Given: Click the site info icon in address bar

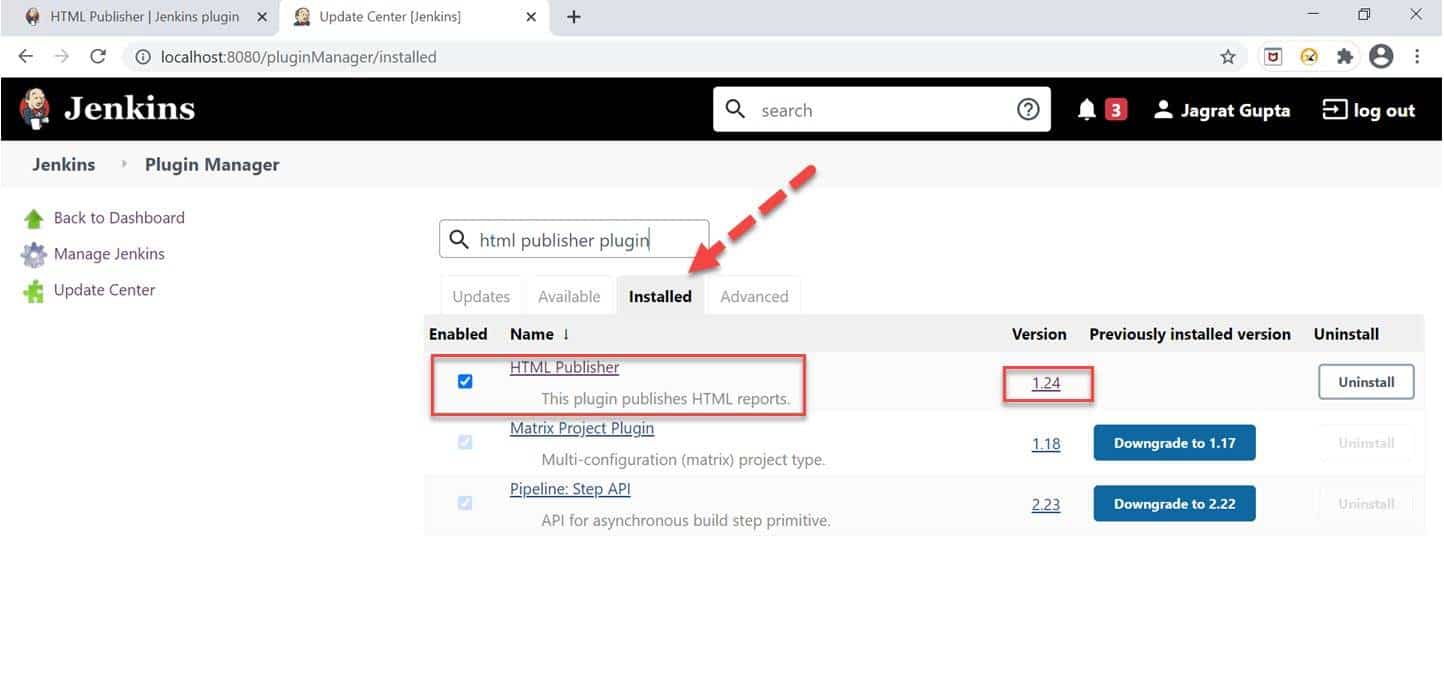Looking at the screenshot, I should [x=141, y=57].
